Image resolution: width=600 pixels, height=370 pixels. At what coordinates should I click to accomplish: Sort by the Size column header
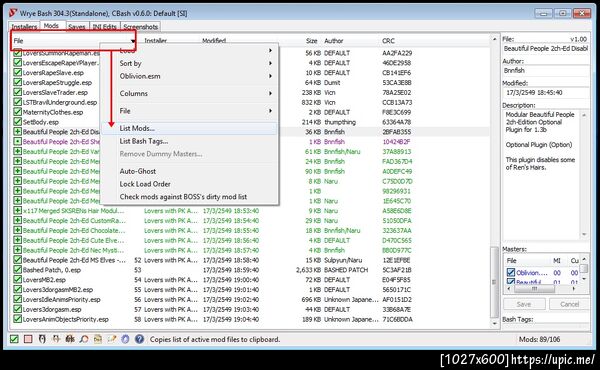tap(311, 41)
